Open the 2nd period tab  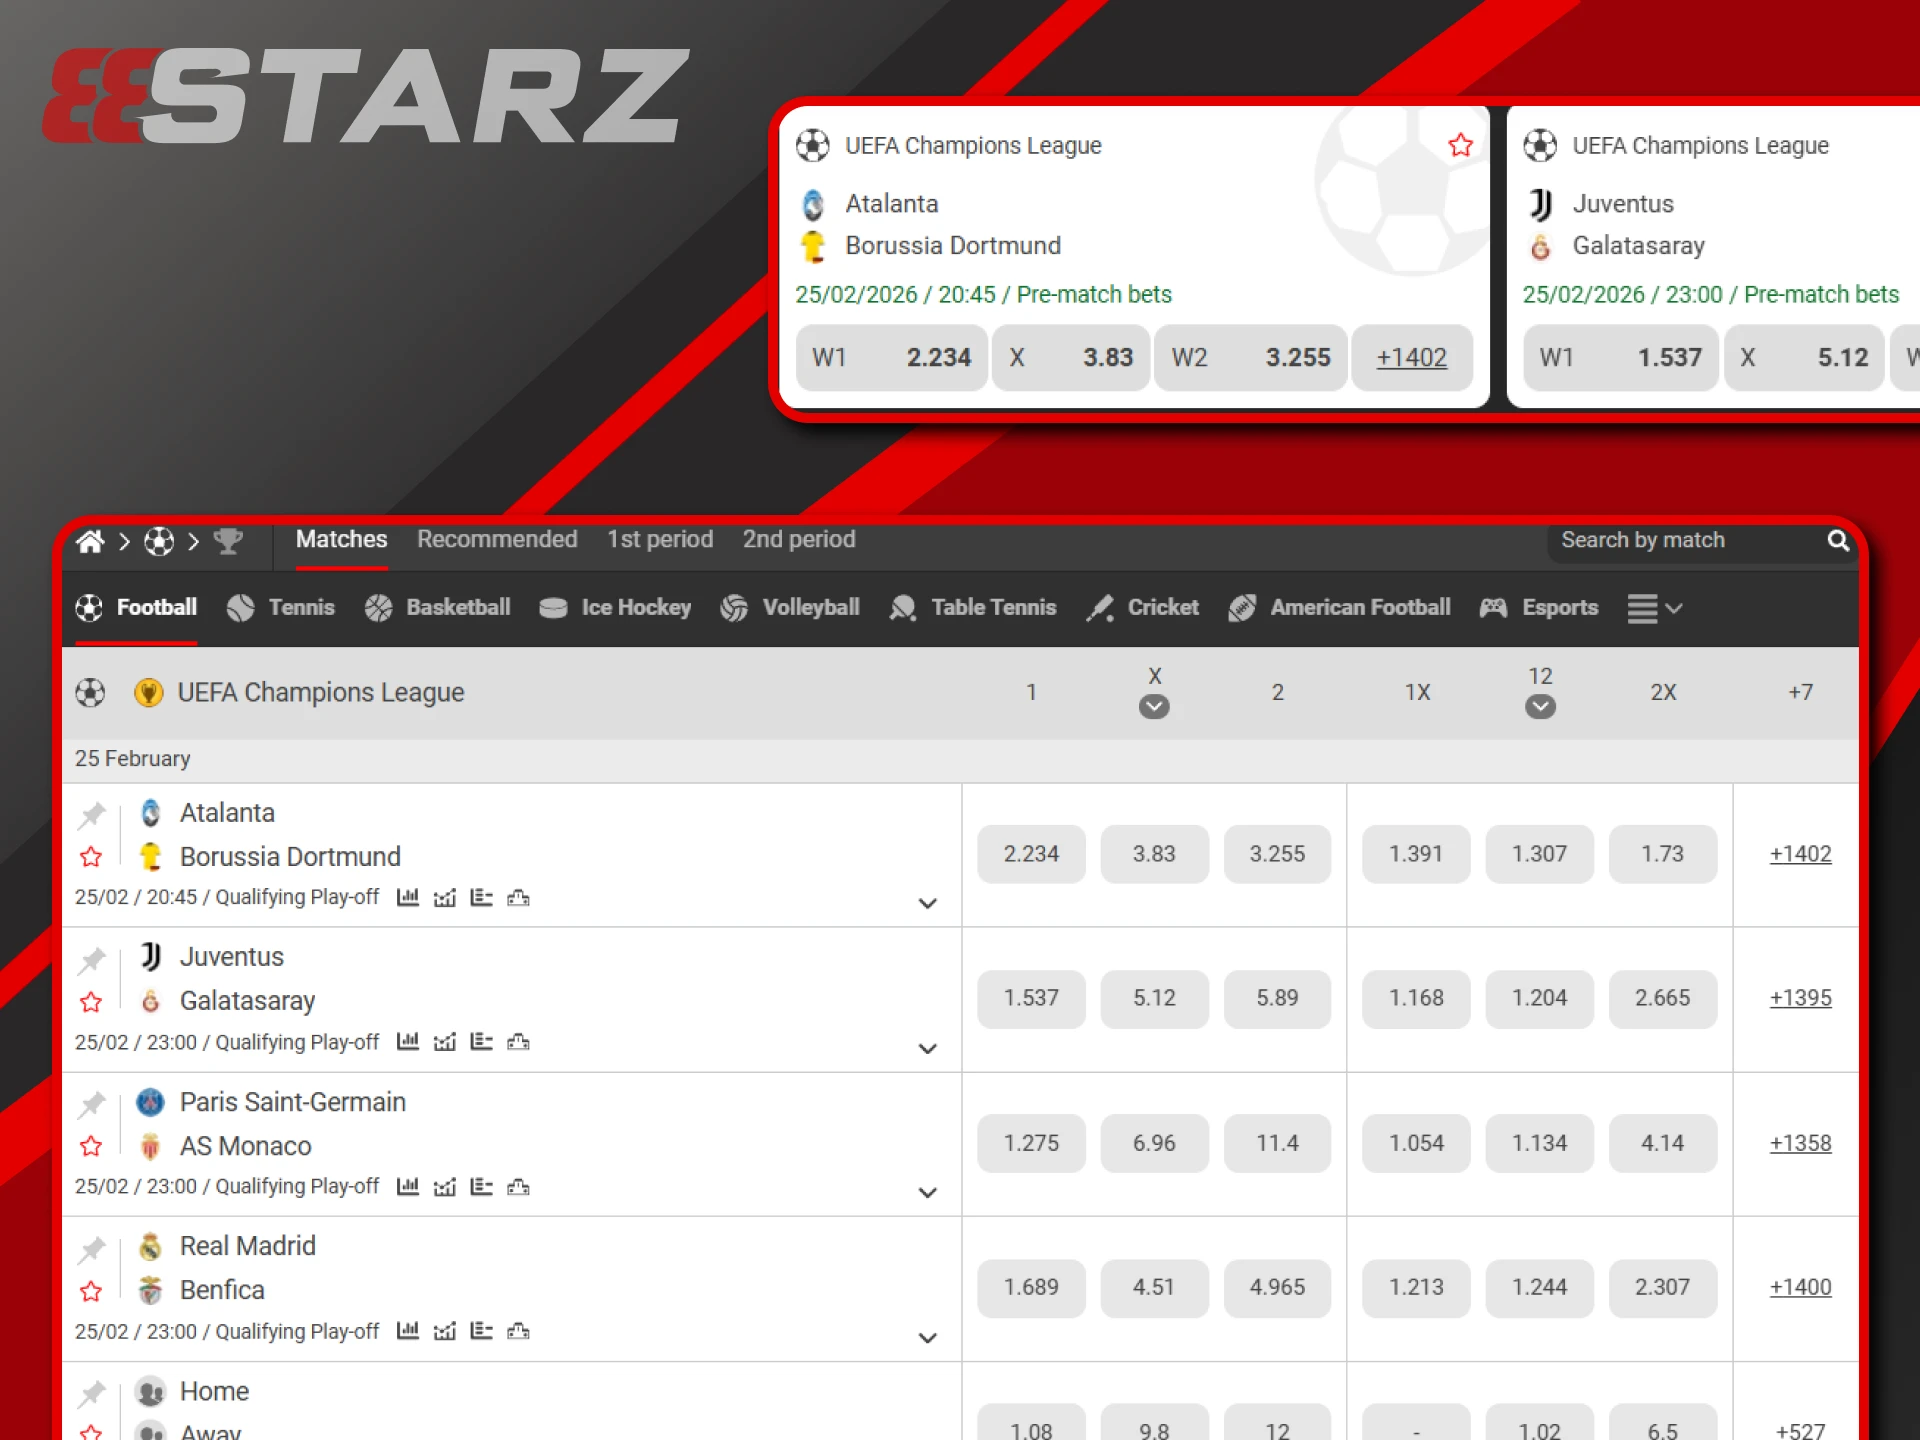tap(799, 539)
